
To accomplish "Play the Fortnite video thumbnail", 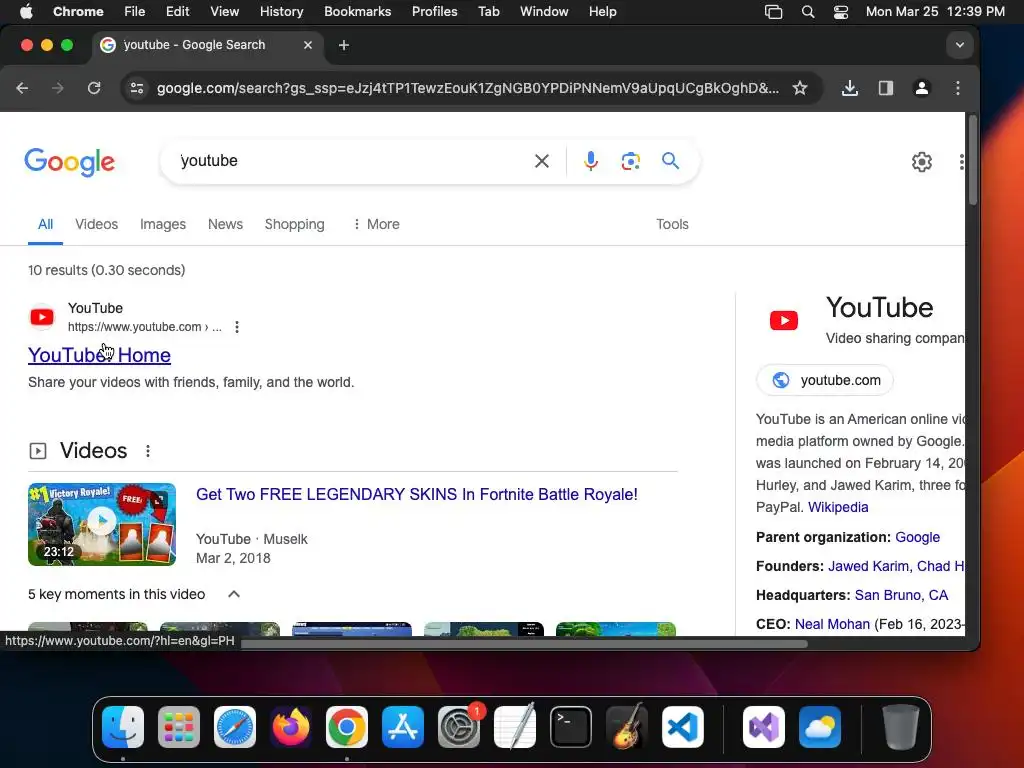I will click(102, 524).
